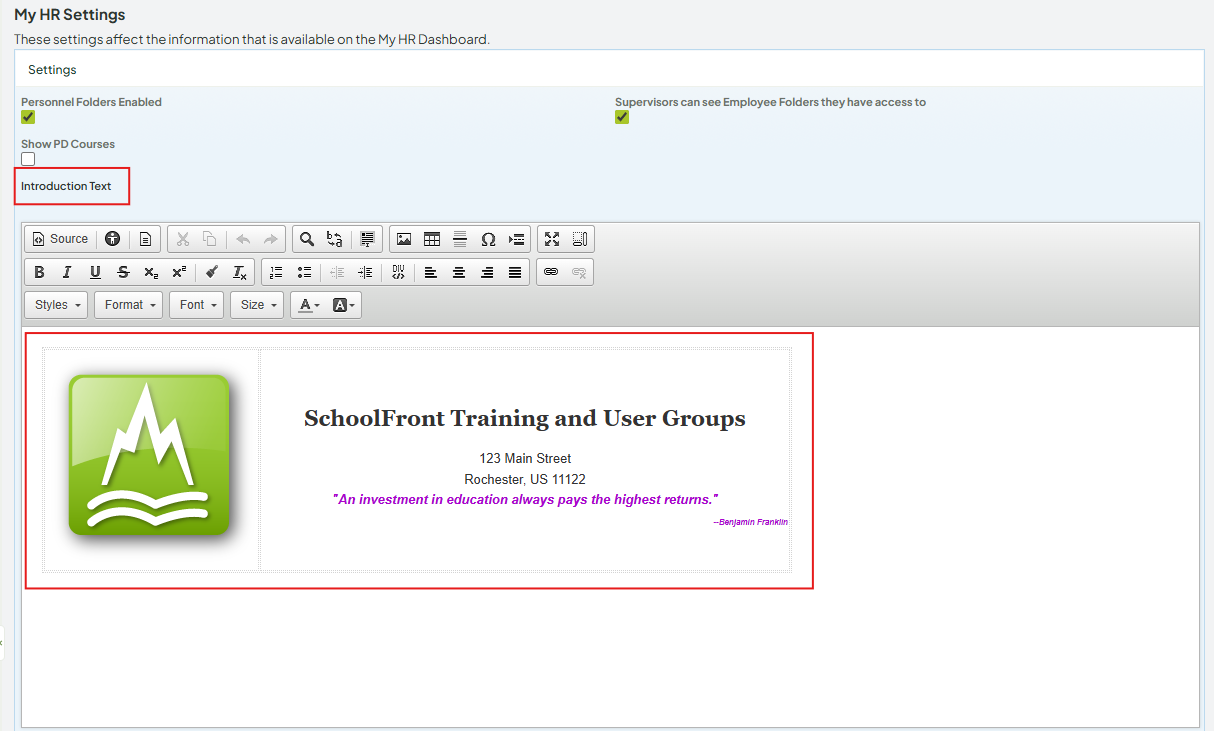Image resolution: width=1214 pixels, height=731 pixels.
Task: Align text to the left
Action: pyautogui.click(x=431, y=272)
